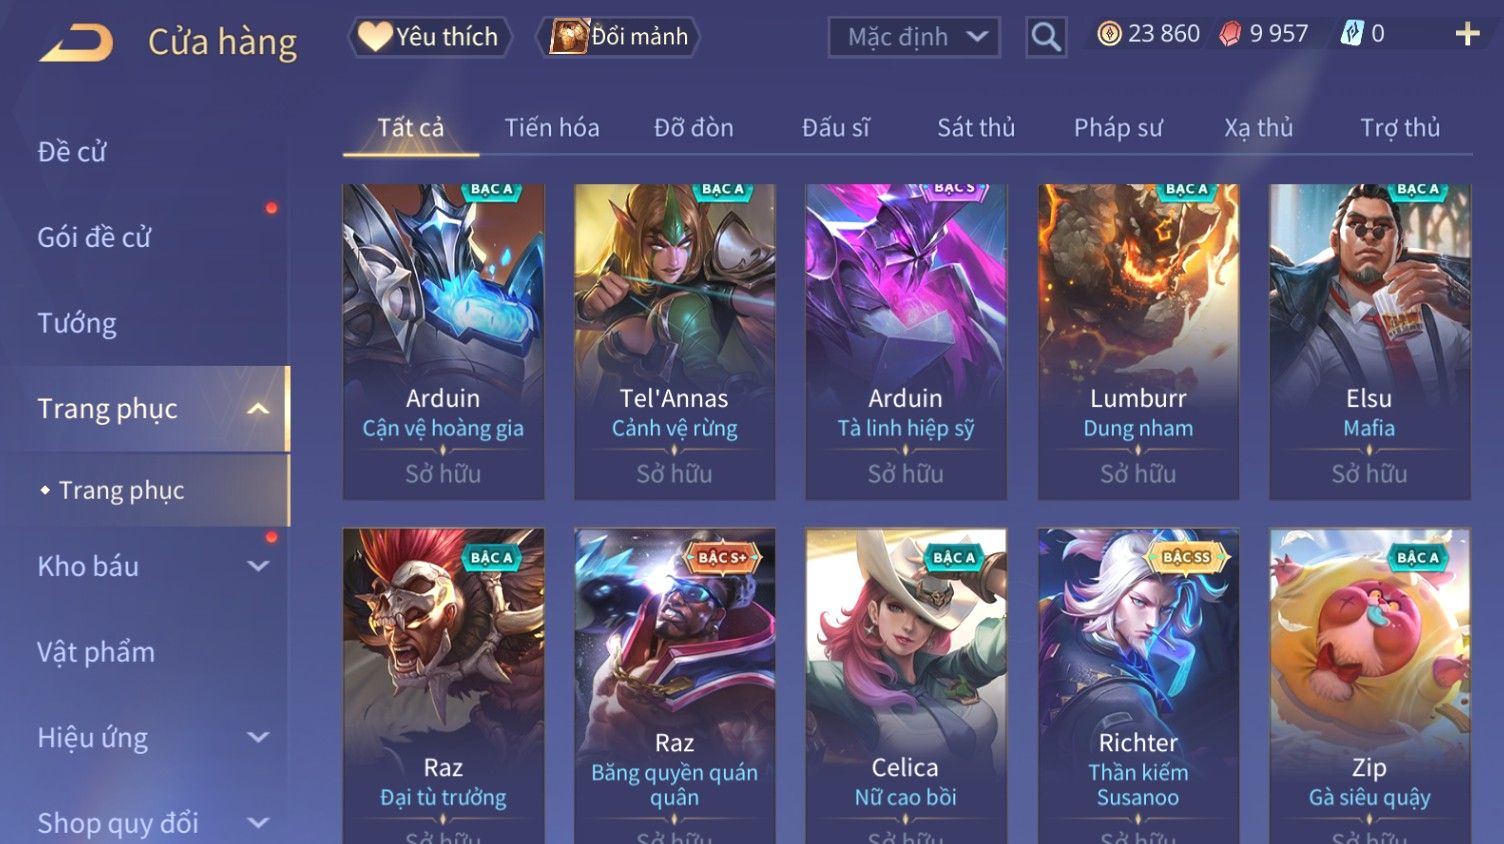Select the Tiến hóa tab
This screenshot has height=844, width=1504.
pos(552,128)
